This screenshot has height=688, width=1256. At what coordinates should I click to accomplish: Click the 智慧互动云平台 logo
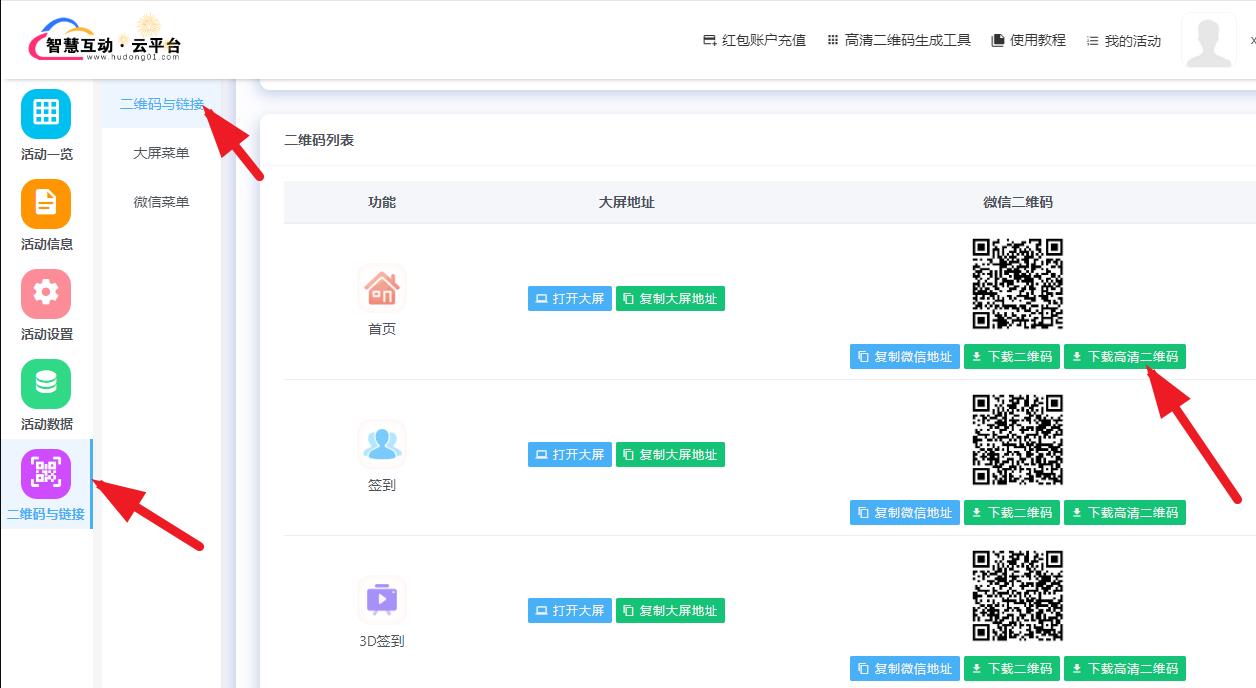[106, 40]
